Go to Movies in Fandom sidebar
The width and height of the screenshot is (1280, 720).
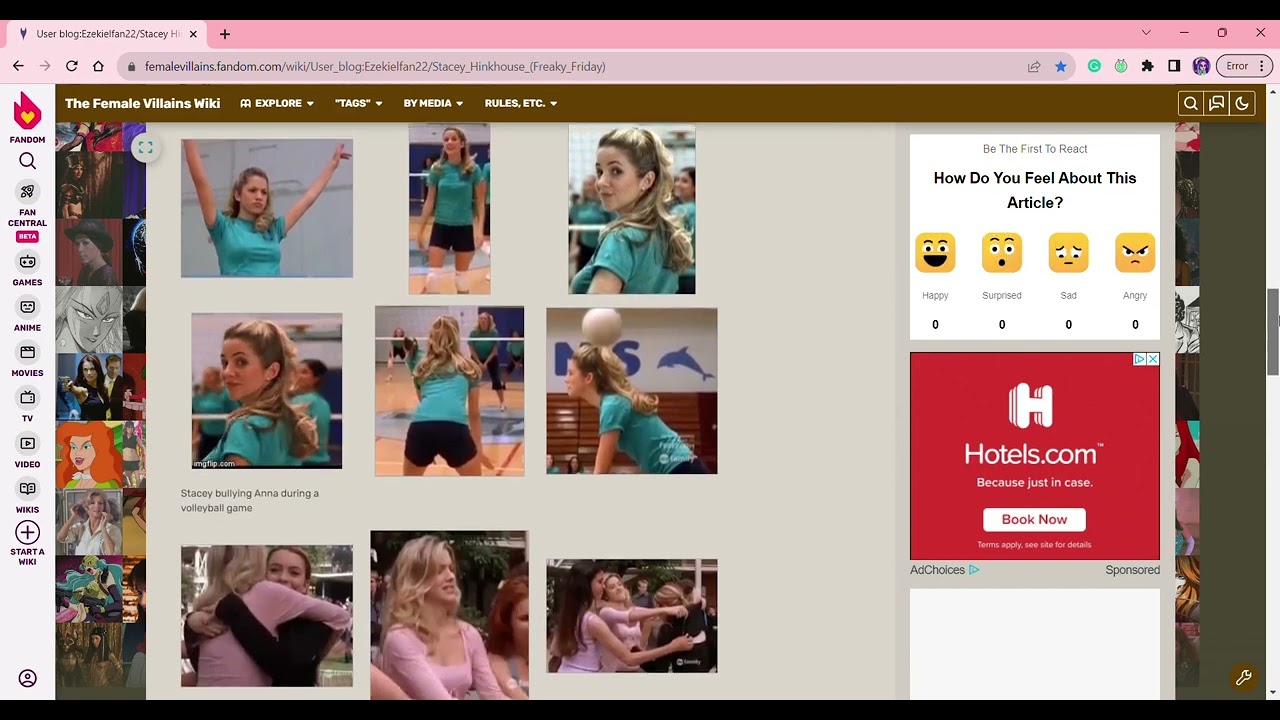click(x=27, y=360)
